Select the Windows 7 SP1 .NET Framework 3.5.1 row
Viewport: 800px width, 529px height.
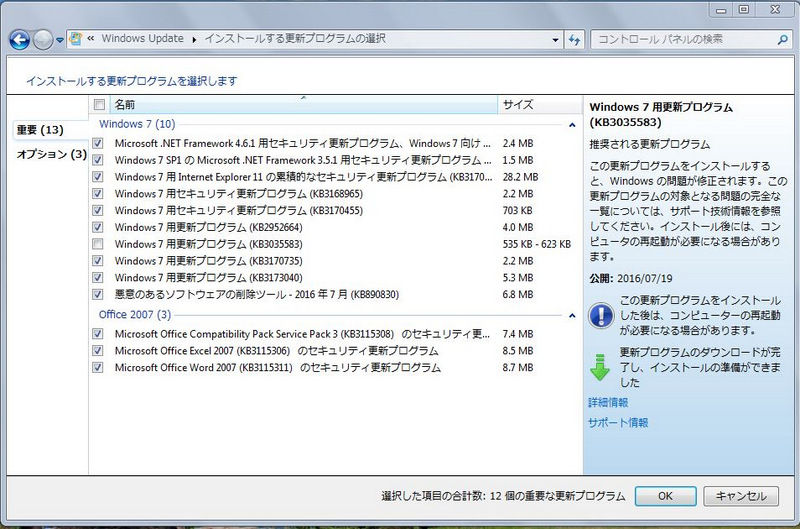tap(335, 160)
